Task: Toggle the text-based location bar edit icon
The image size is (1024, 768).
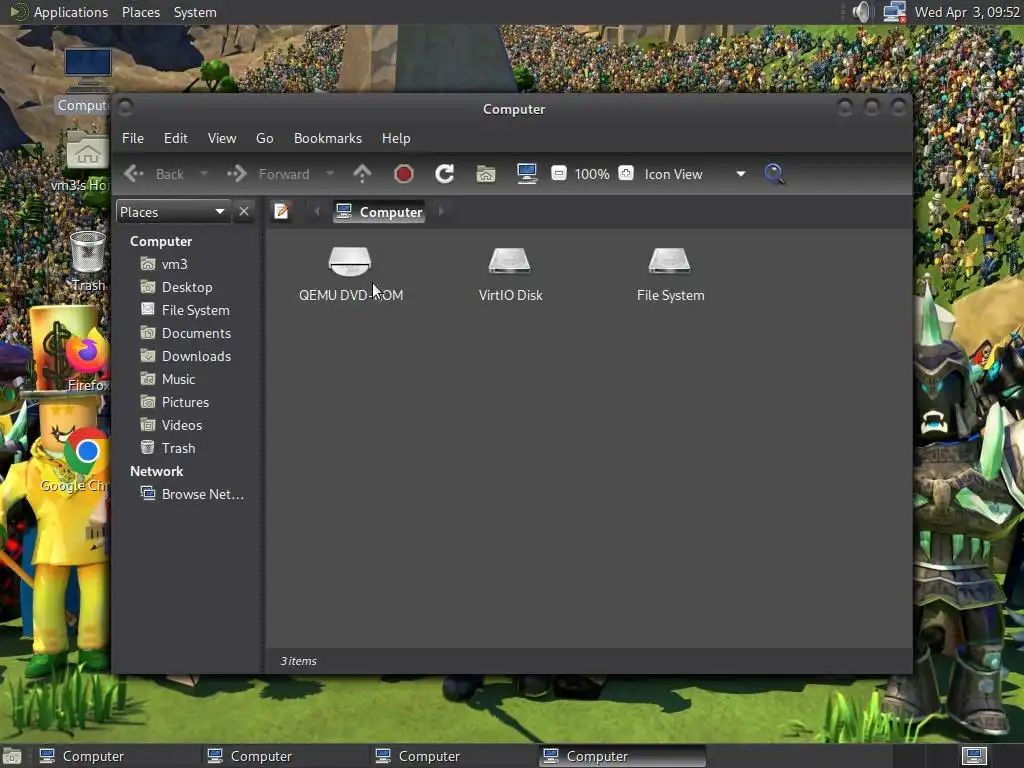Action: (x=281, y=212)
